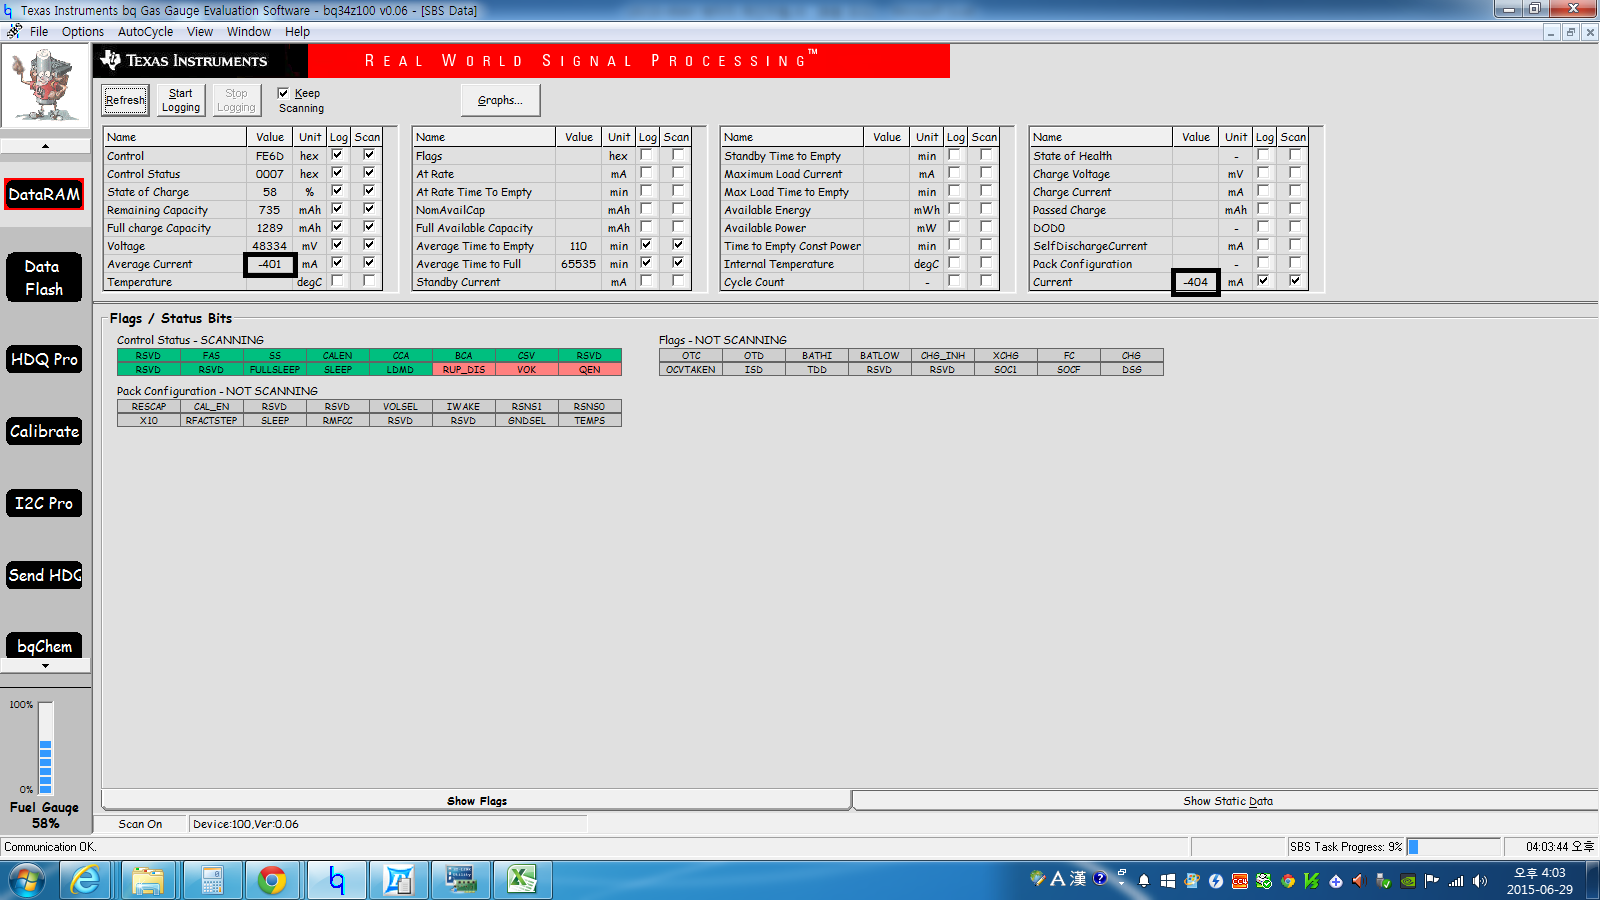Screen dimensions: 1600x900
Task: Switch to the Show Static Data tab
Action: 1227,801
